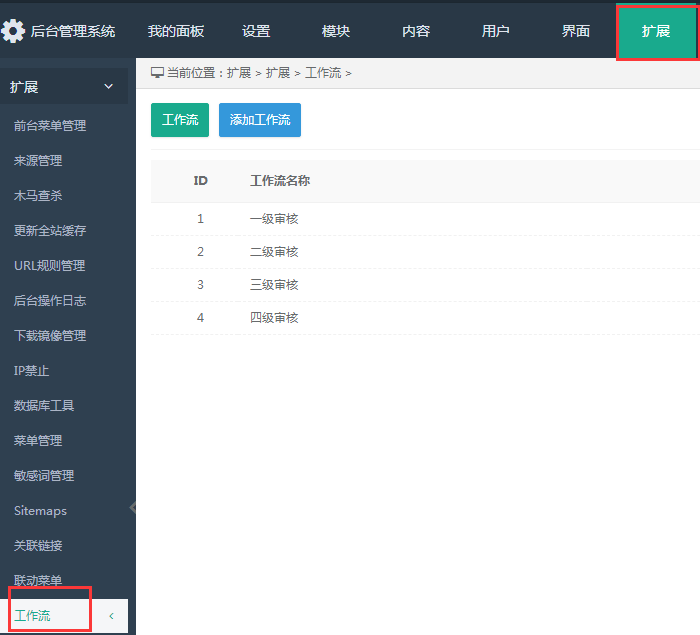The image size is (700, 635).
Task: Open the 用户 top menu
Action: tap(496, 31)
